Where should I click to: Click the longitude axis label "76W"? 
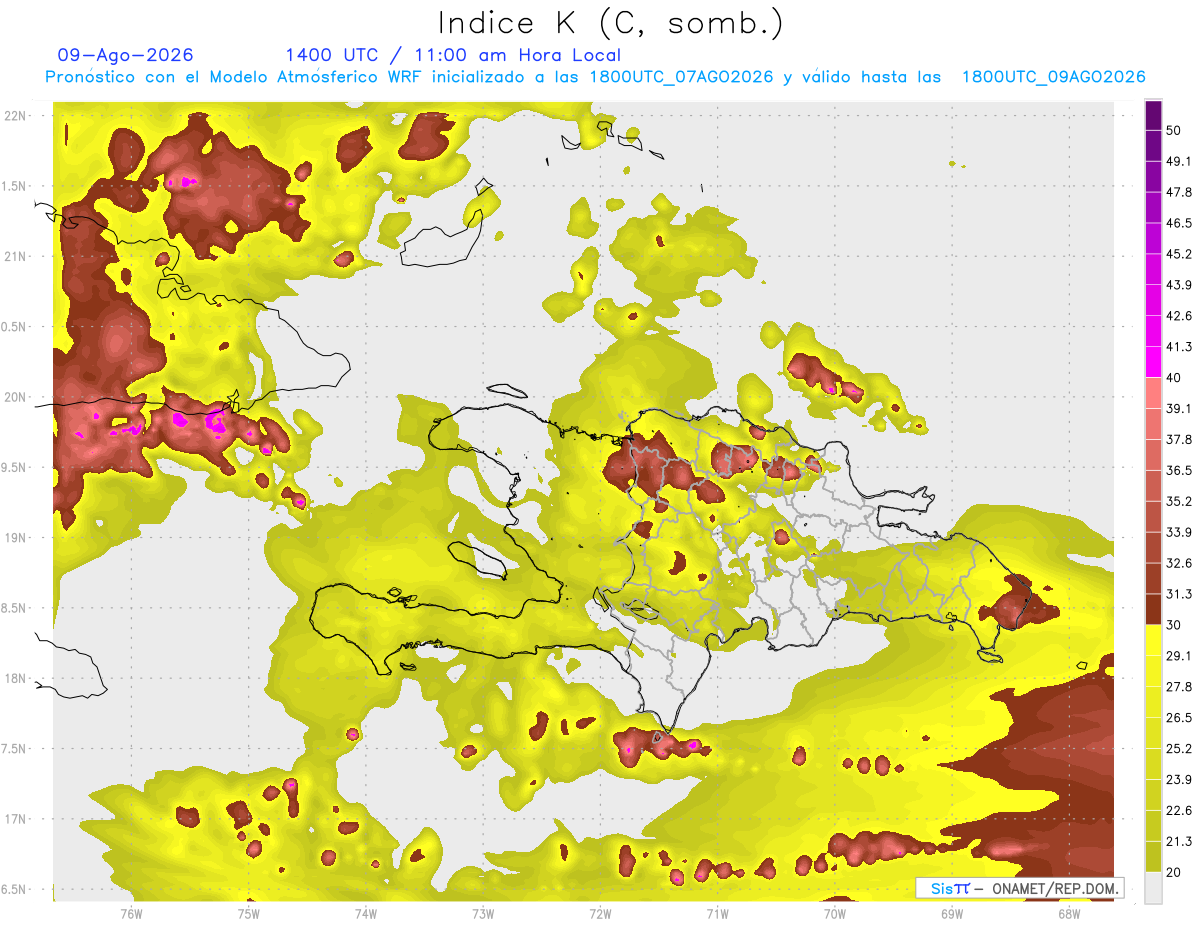(x=131, y=913)
